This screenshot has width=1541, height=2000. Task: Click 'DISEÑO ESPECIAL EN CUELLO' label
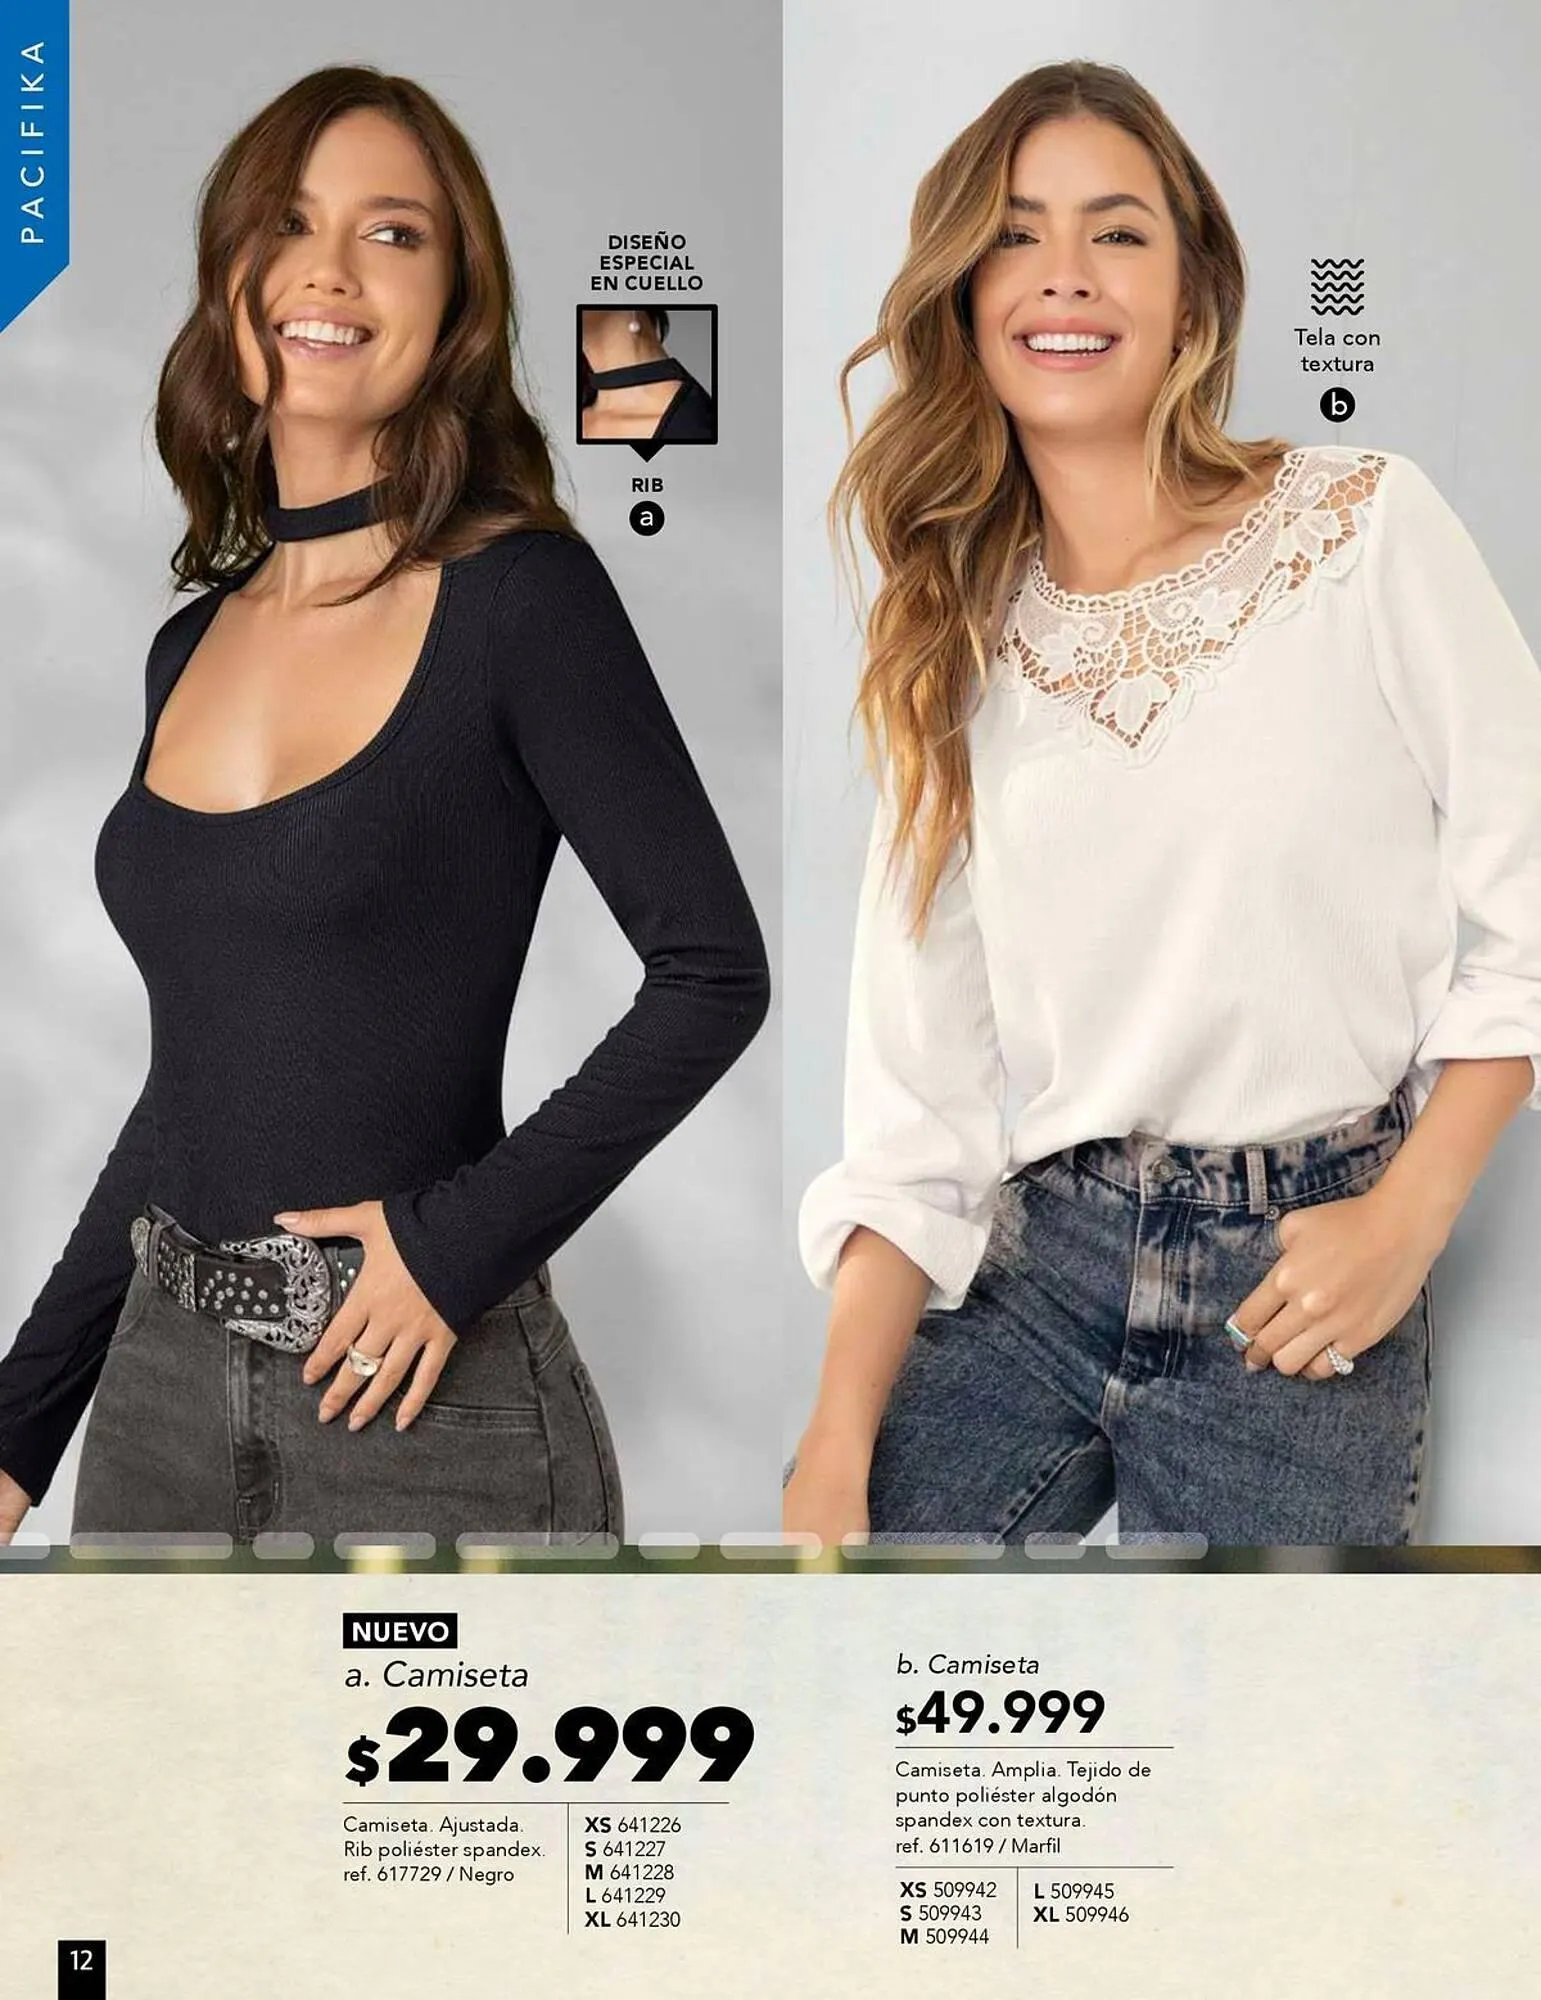click(x=647, y=262)
